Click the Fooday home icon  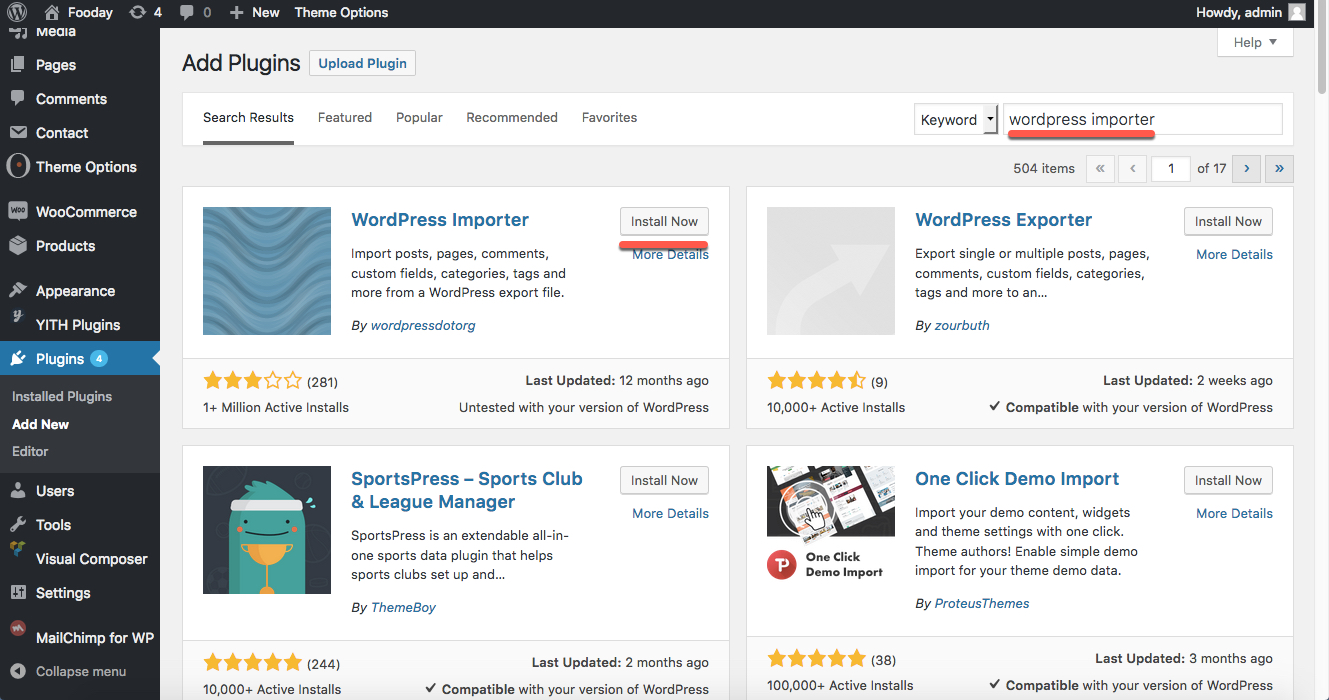[x=52, y=12]
